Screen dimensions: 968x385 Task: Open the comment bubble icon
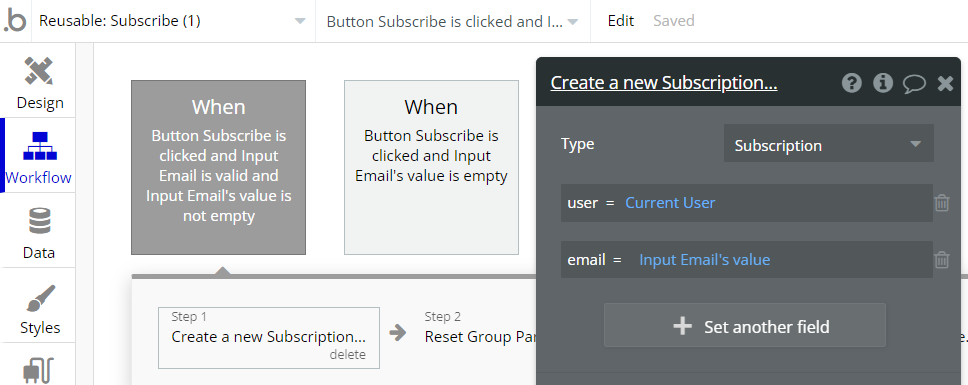click(x=914, y=83)
